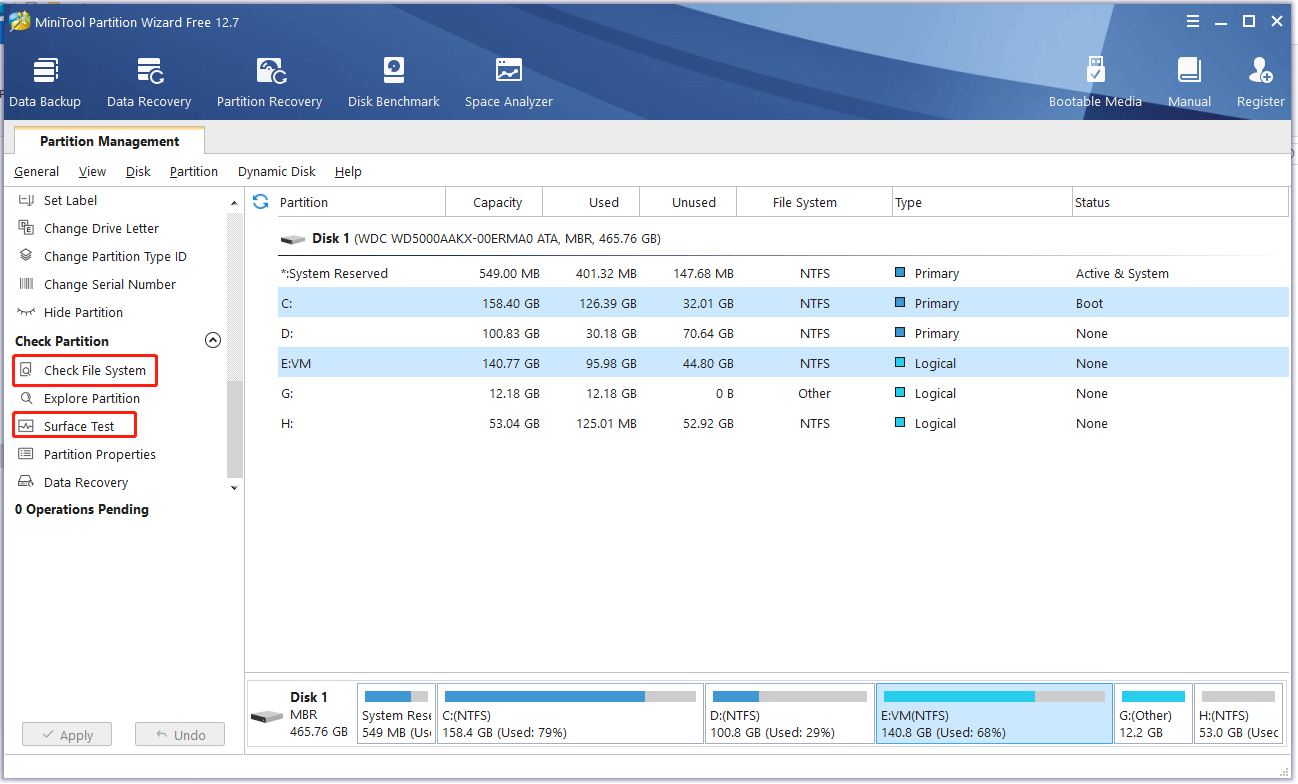The width and height of the screenshot is (1298, 784).
Task: Open Partition Recovery wizard
Action: (x=270, y=84)
